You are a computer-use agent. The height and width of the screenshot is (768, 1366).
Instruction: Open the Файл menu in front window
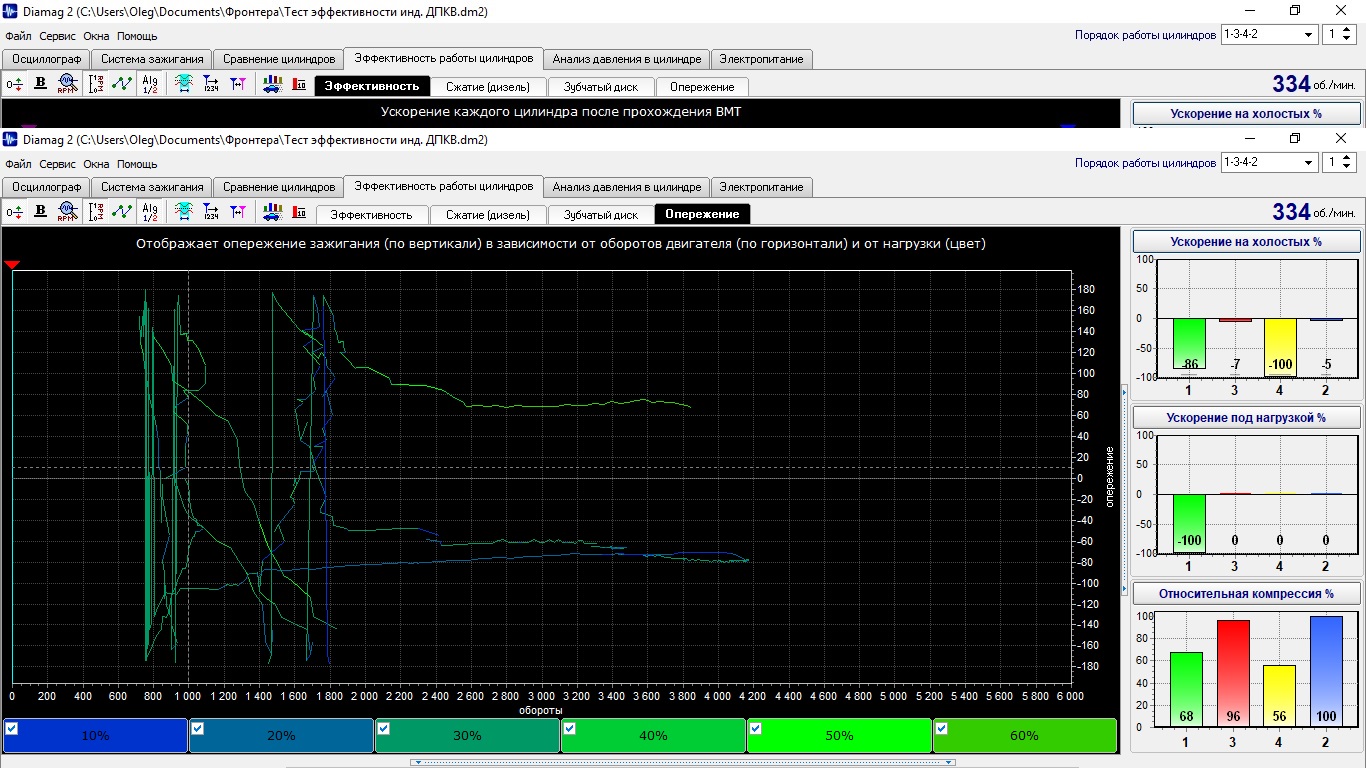coord(18,164)
